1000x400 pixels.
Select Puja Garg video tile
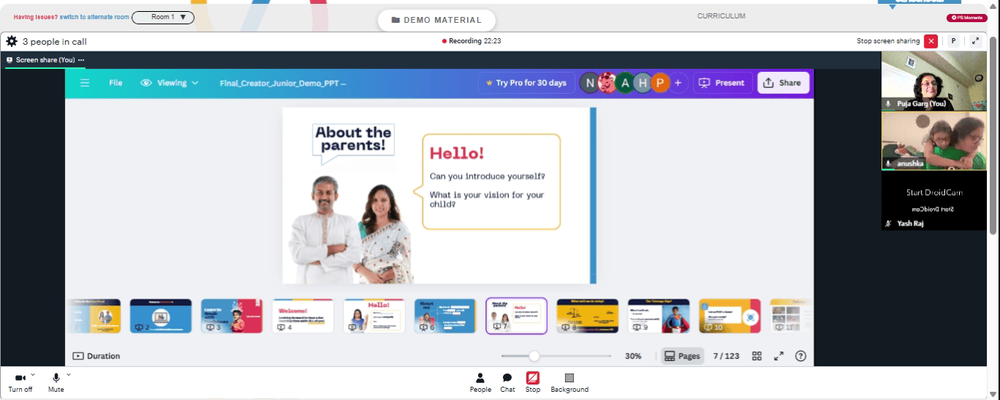934,81
